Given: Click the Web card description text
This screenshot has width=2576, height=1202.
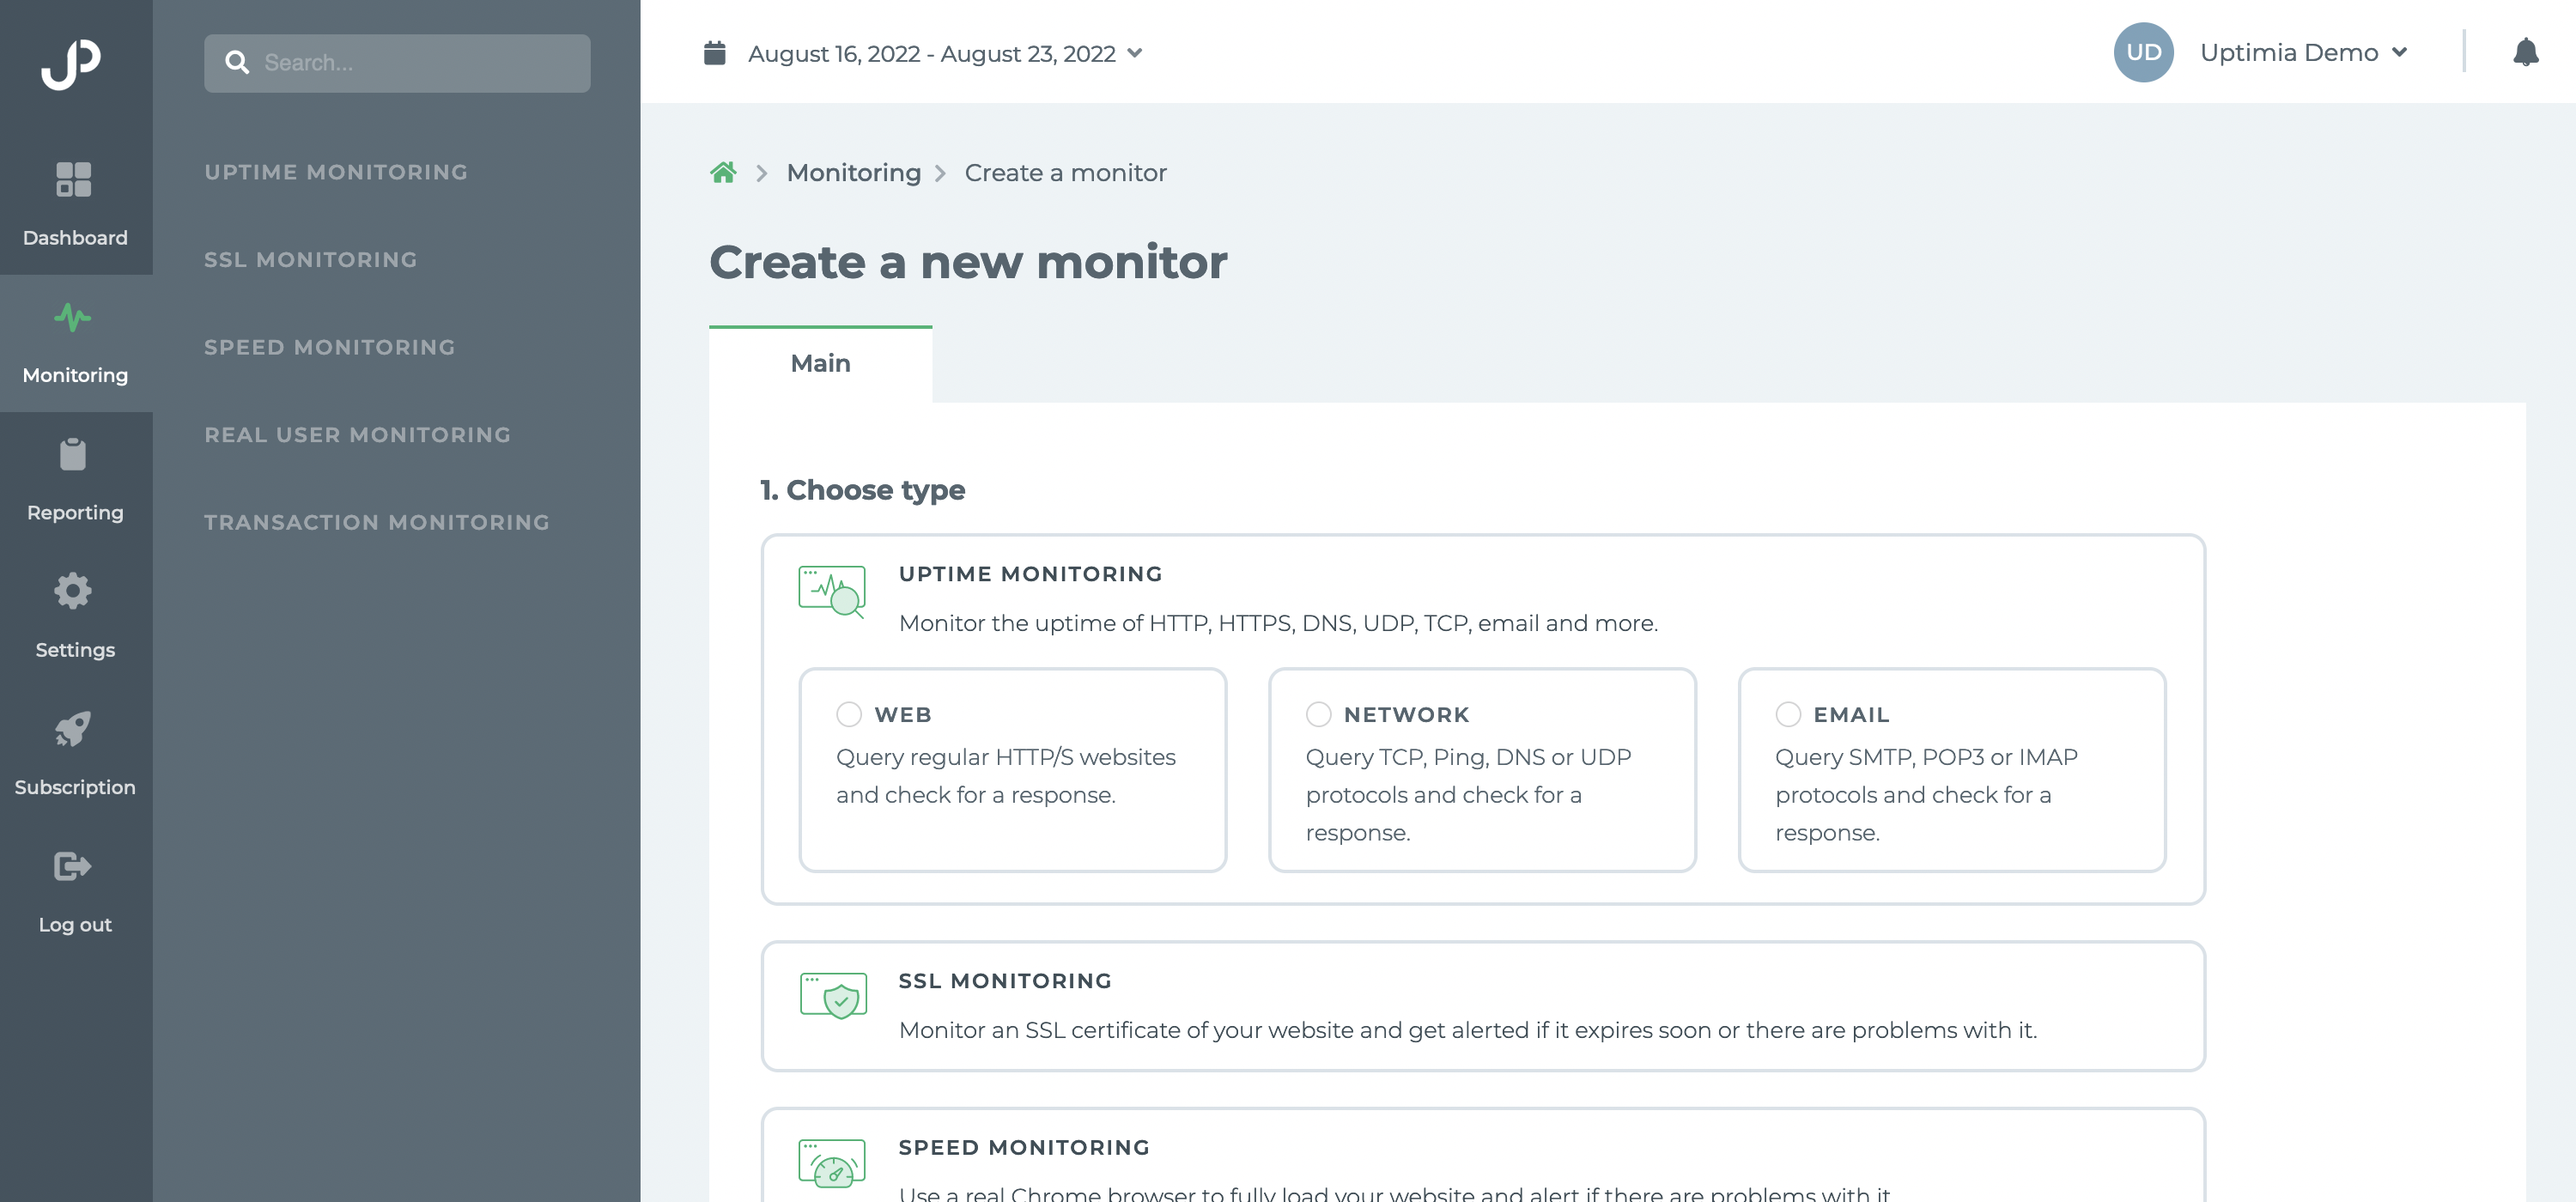Looking at the screenshot, I should [1005, 776].
